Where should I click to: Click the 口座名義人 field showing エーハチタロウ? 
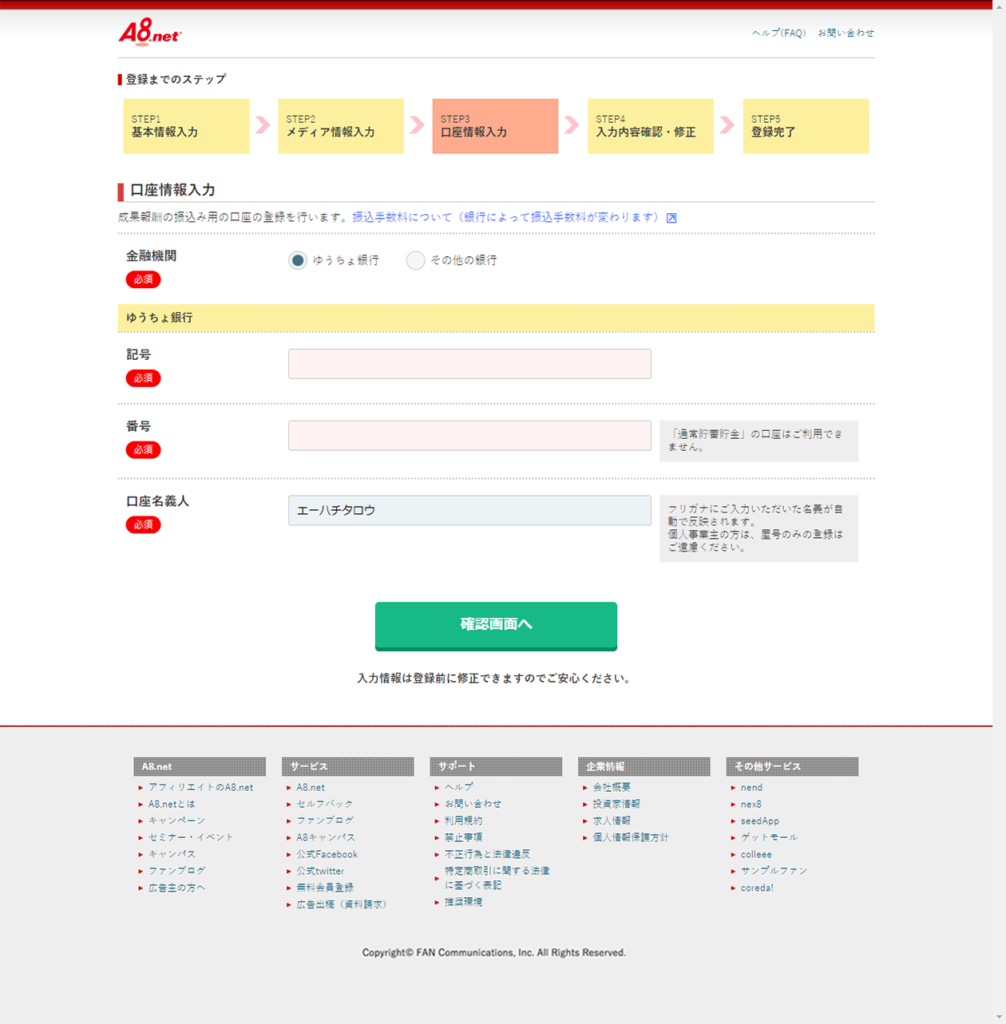tap(470, 510)
